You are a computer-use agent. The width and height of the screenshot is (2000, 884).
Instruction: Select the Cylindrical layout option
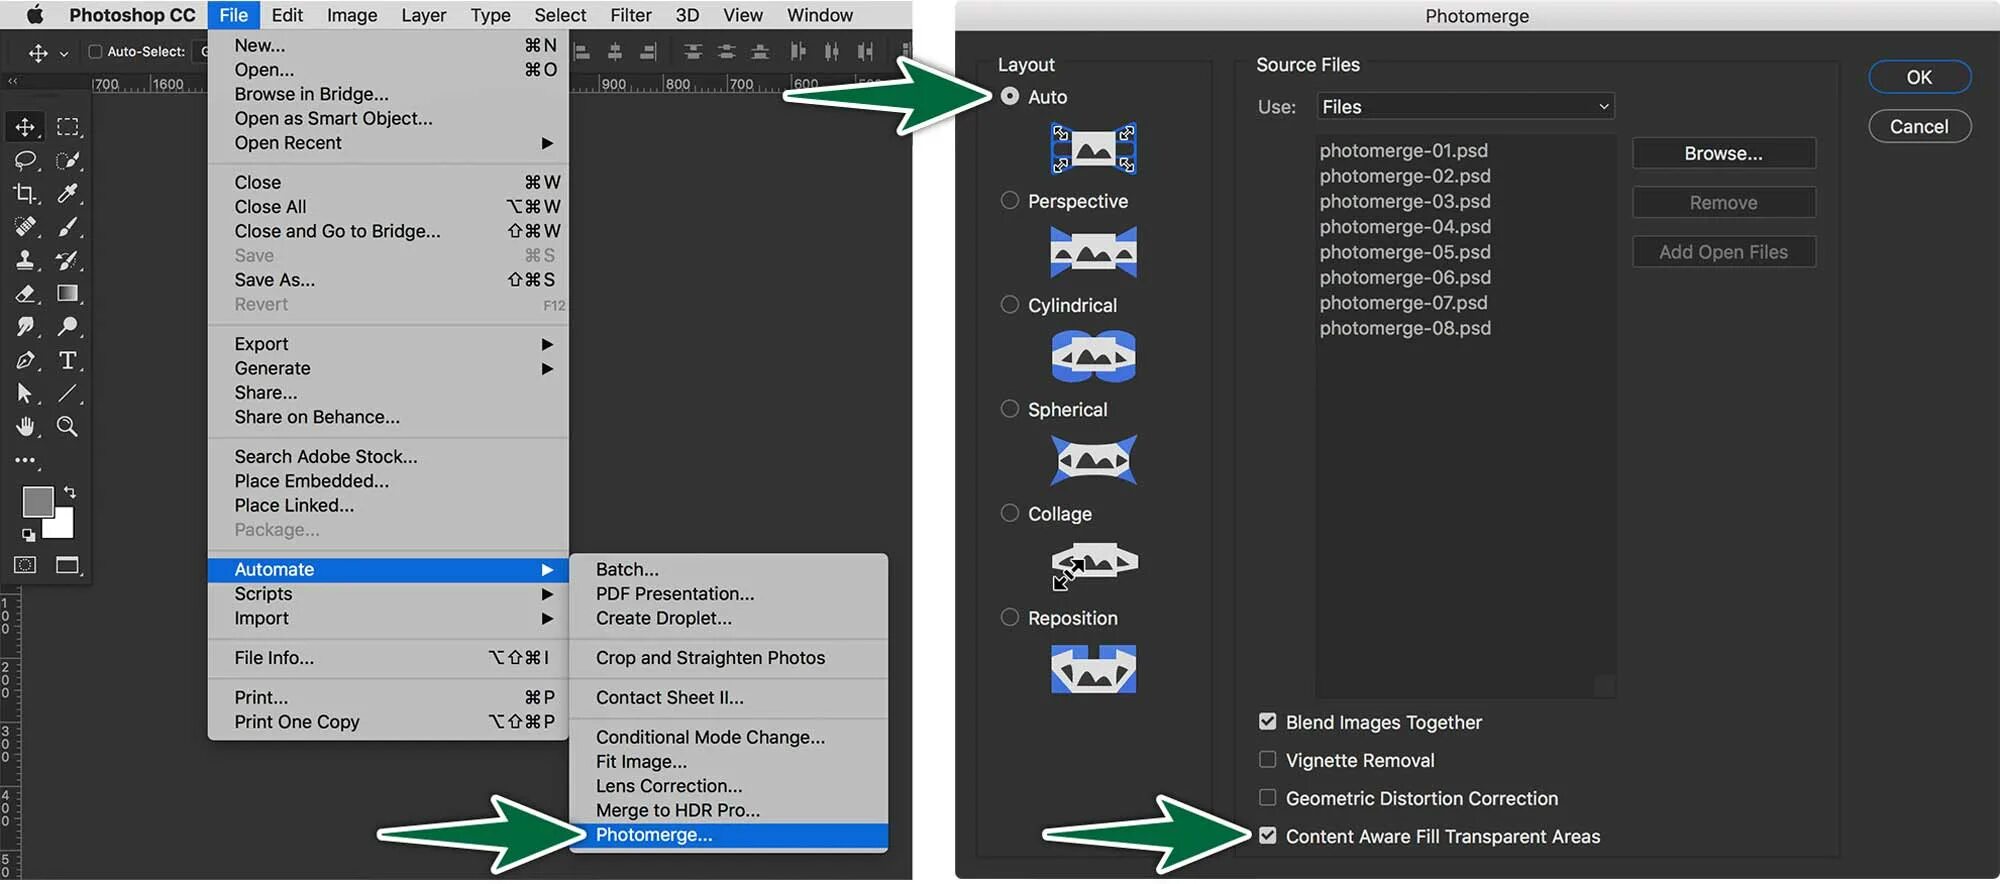point(1010,304)
